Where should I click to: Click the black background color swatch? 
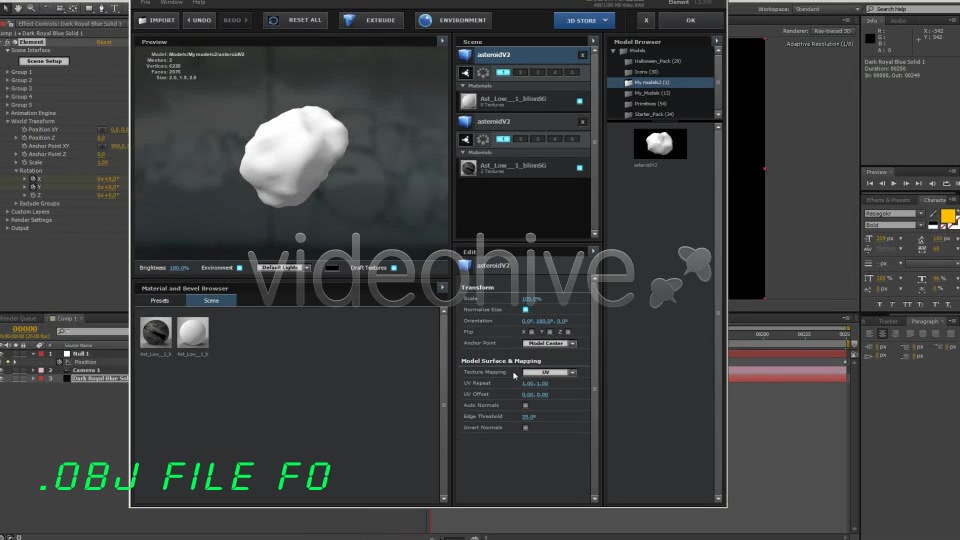pos(332,268)
